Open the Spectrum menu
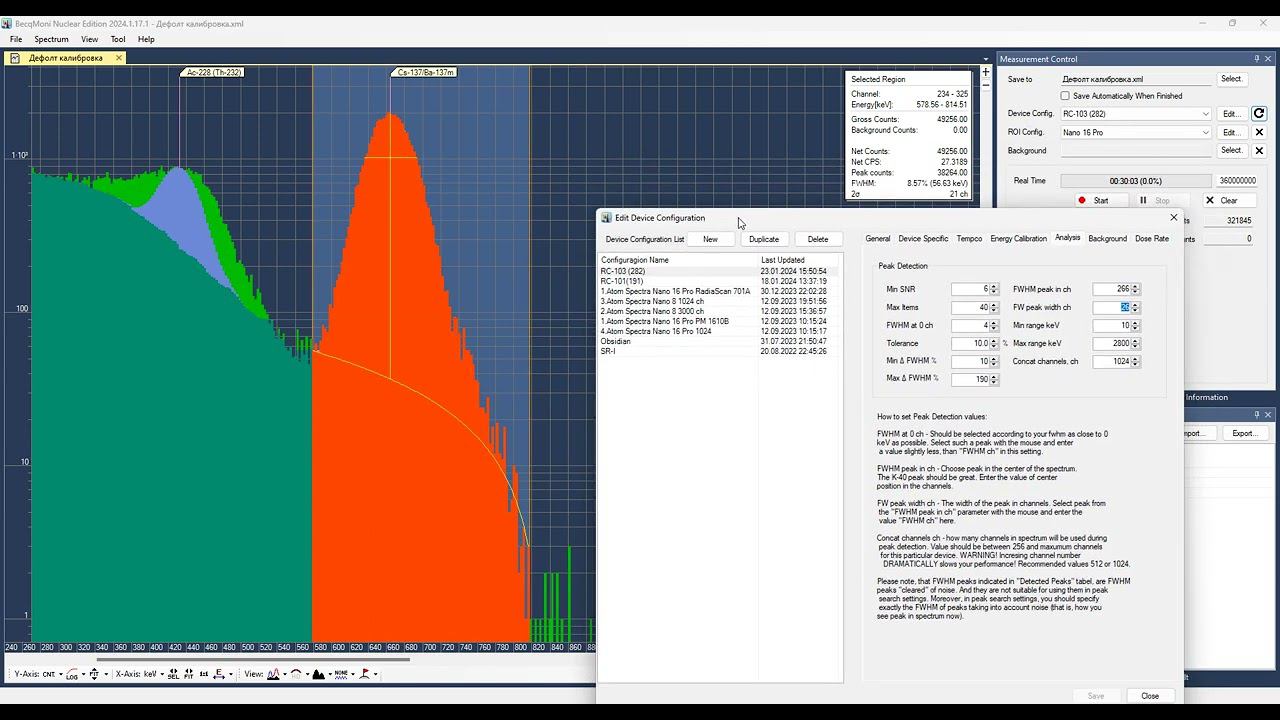 pyautogui.click(x=51, y=39)
